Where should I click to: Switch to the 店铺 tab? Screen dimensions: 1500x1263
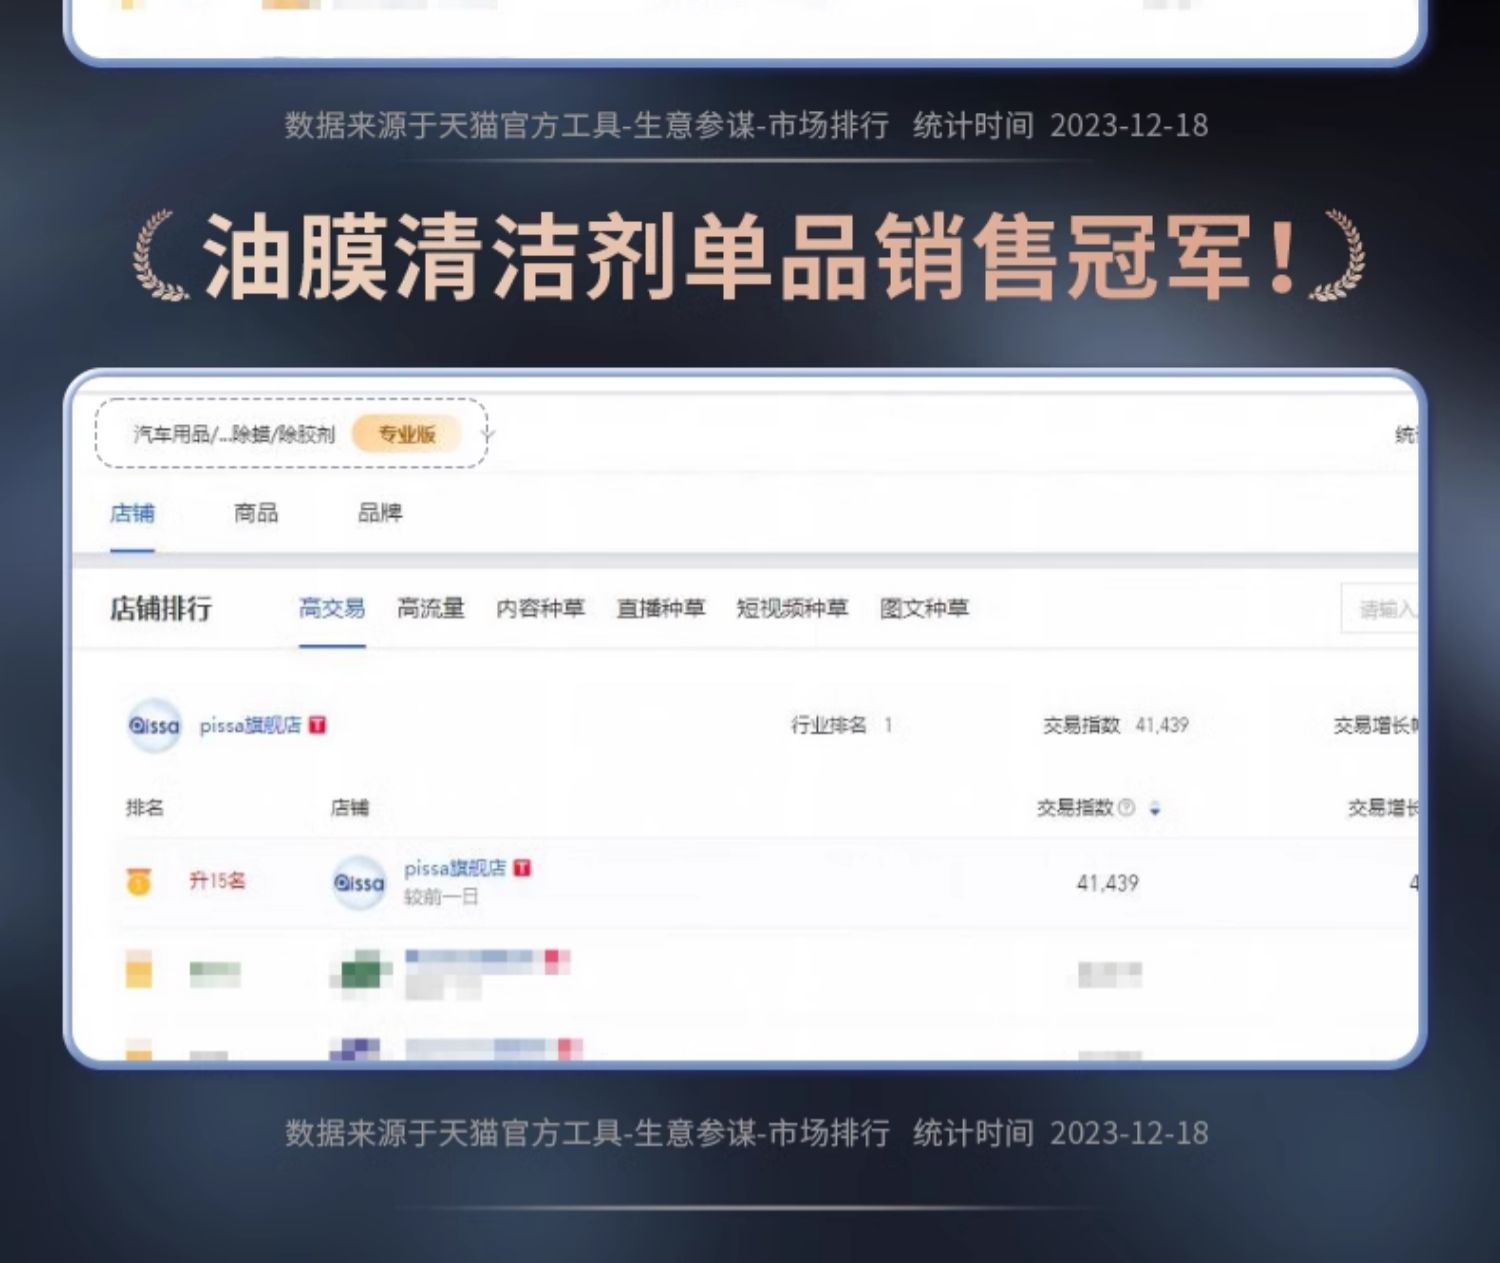click(132, 513)
